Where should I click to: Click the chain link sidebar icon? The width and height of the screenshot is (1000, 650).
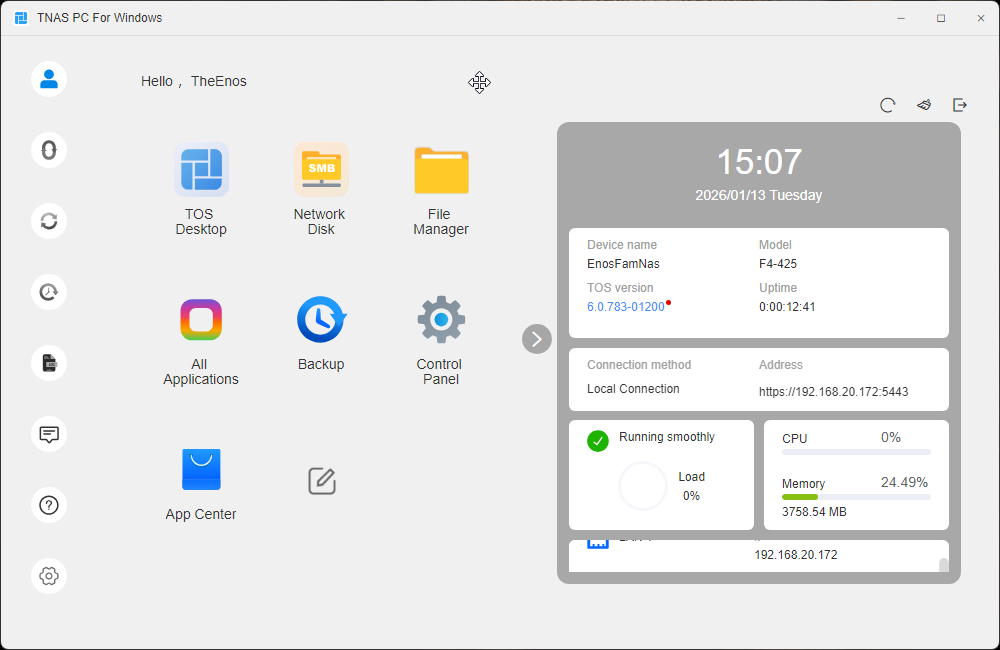[49, 151]
